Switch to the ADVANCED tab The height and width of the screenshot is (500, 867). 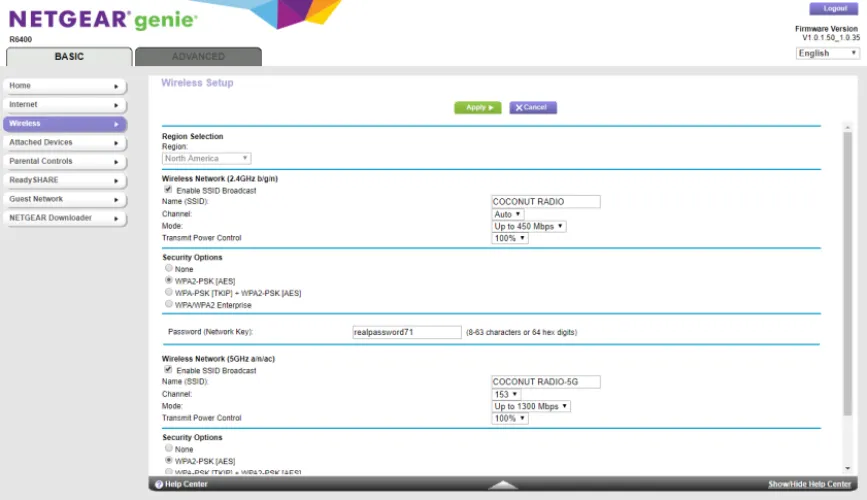(x=198, y=57)
